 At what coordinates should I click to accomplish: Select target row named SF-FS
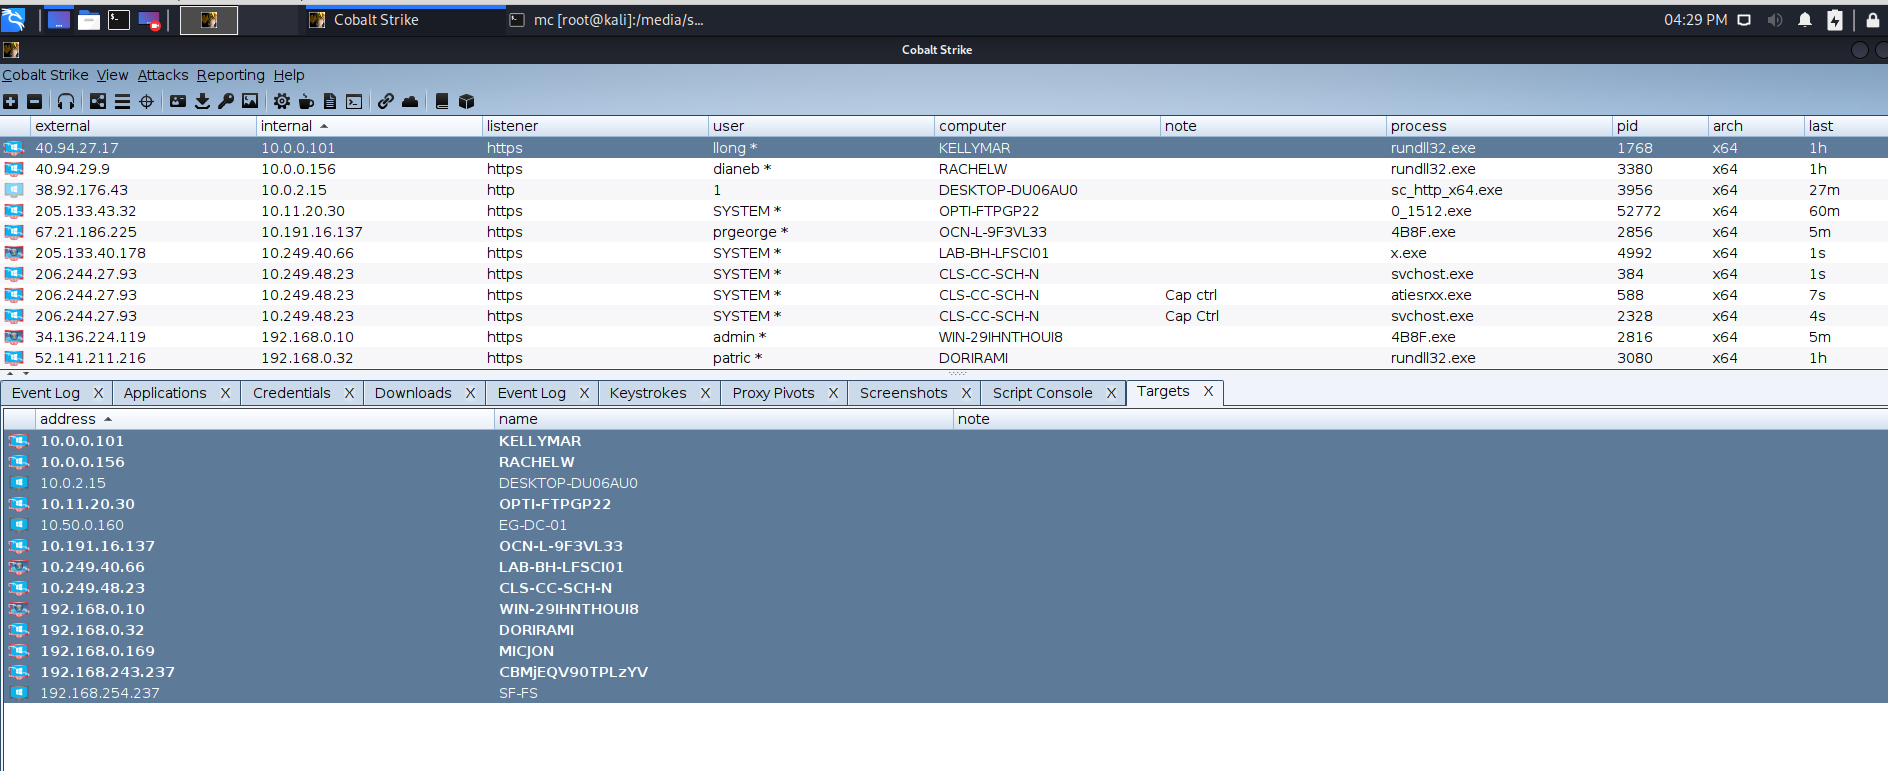pyautogui.click(x=944, y=693)
